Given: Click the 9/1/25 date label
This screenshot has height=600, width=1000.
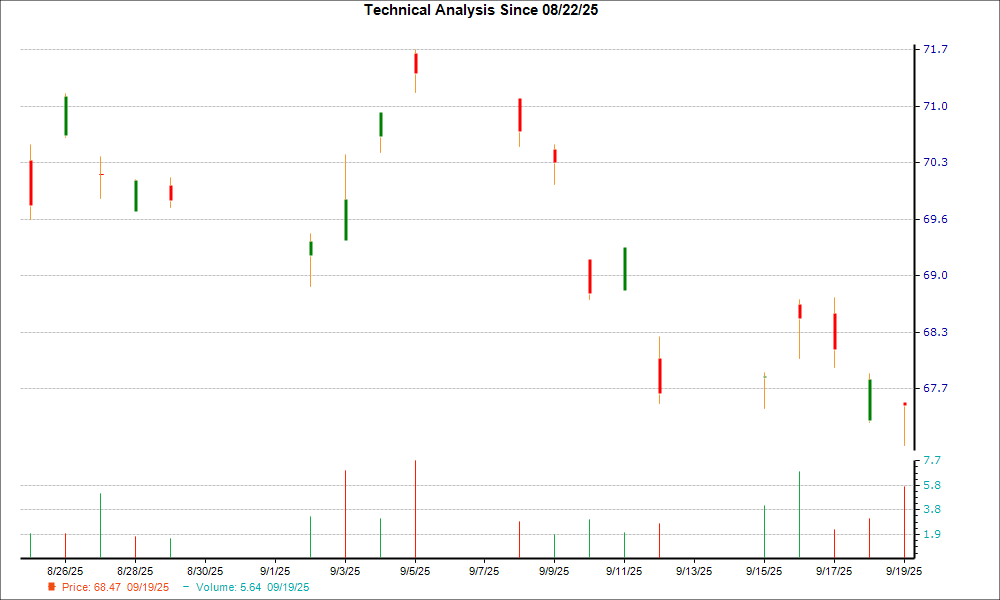Looking at the screenshot, I should pos(275,571).
